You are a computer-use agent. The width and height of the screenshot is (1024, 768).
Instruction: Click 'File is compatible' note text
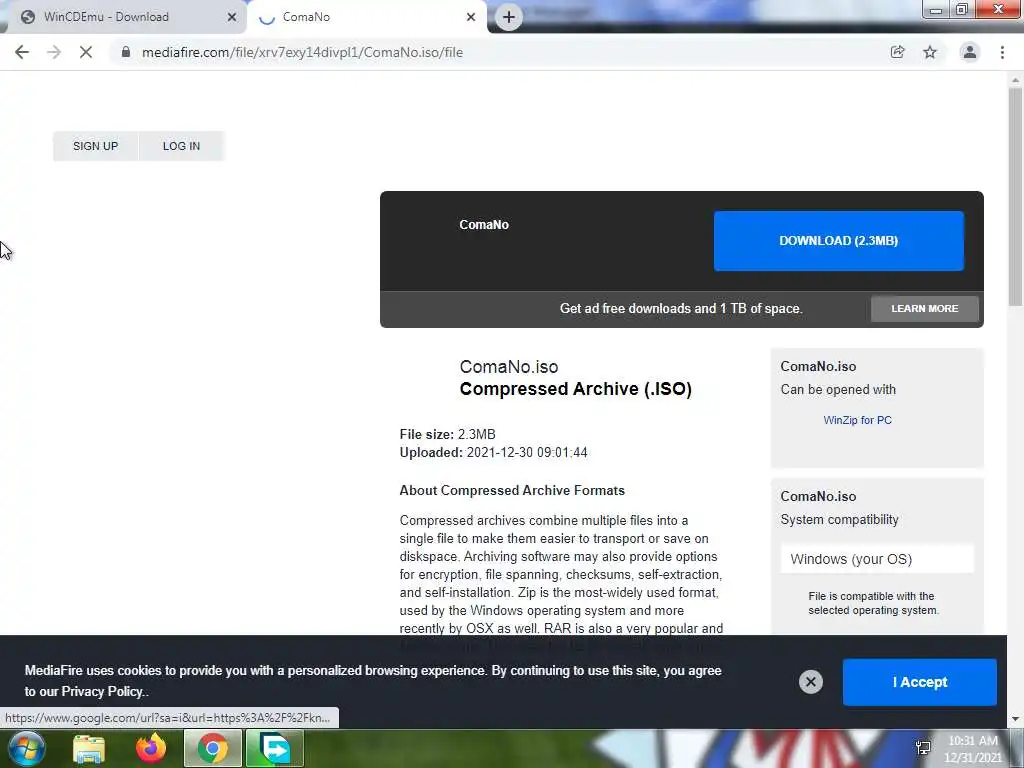tap(873, 603)
